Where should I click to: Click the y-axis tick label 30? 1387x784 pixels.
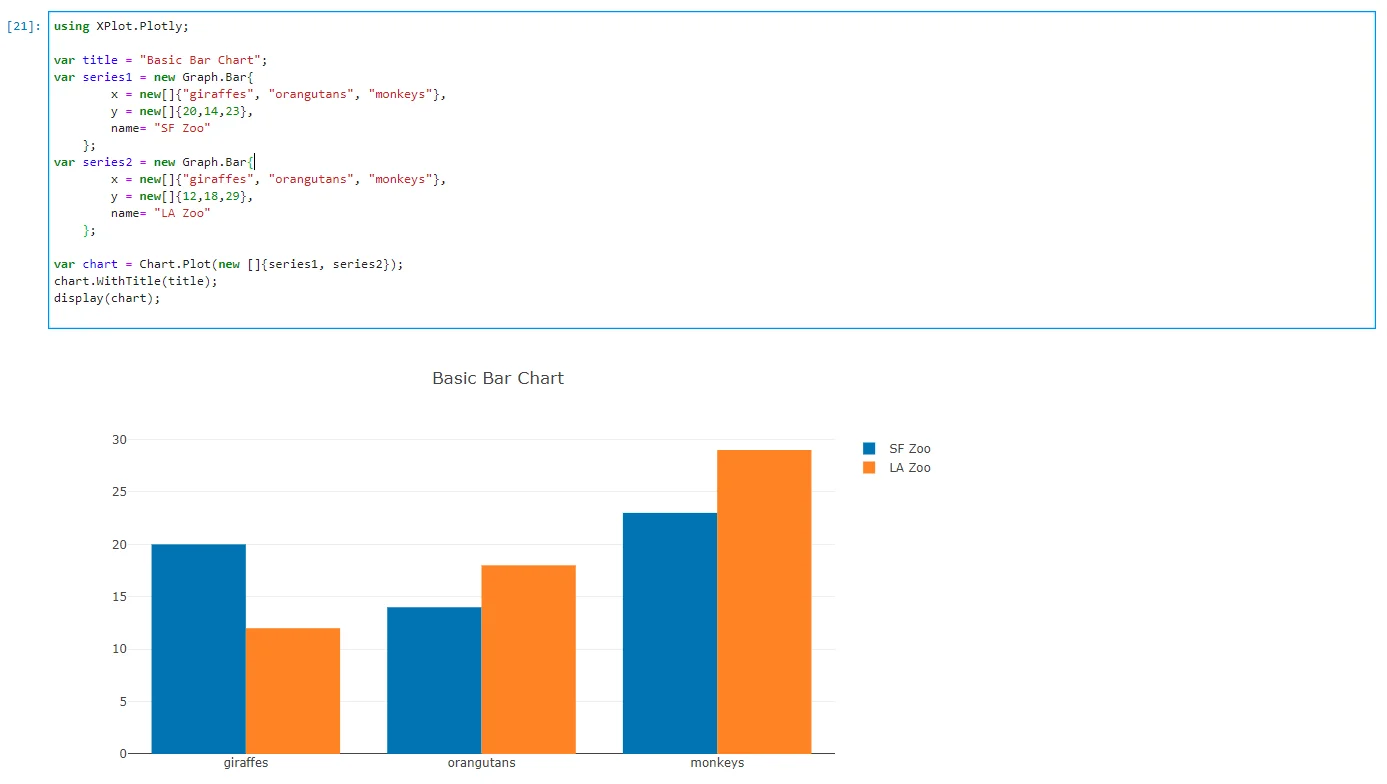[x=119, y=440]
